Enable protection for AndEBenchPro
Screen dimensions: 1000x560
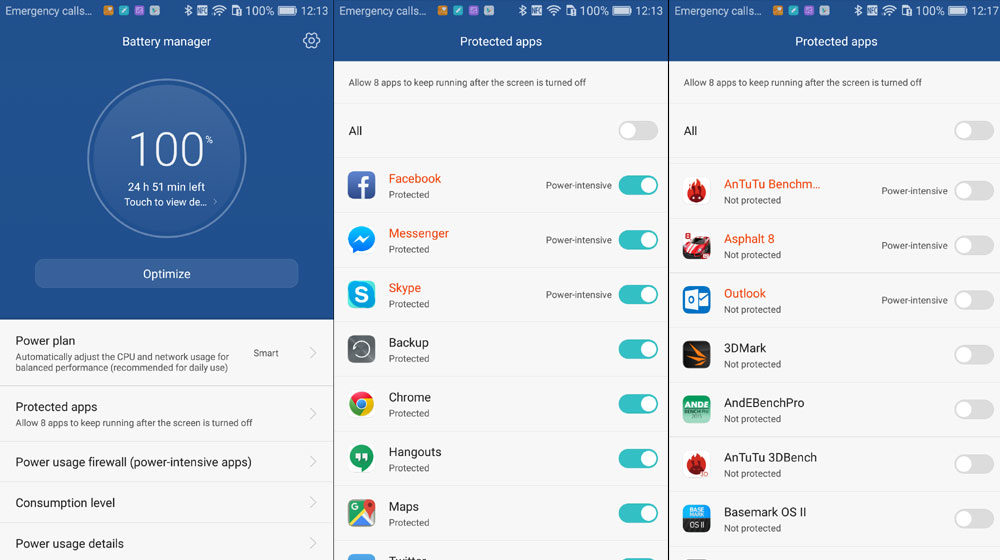click(x=974, y=409)
